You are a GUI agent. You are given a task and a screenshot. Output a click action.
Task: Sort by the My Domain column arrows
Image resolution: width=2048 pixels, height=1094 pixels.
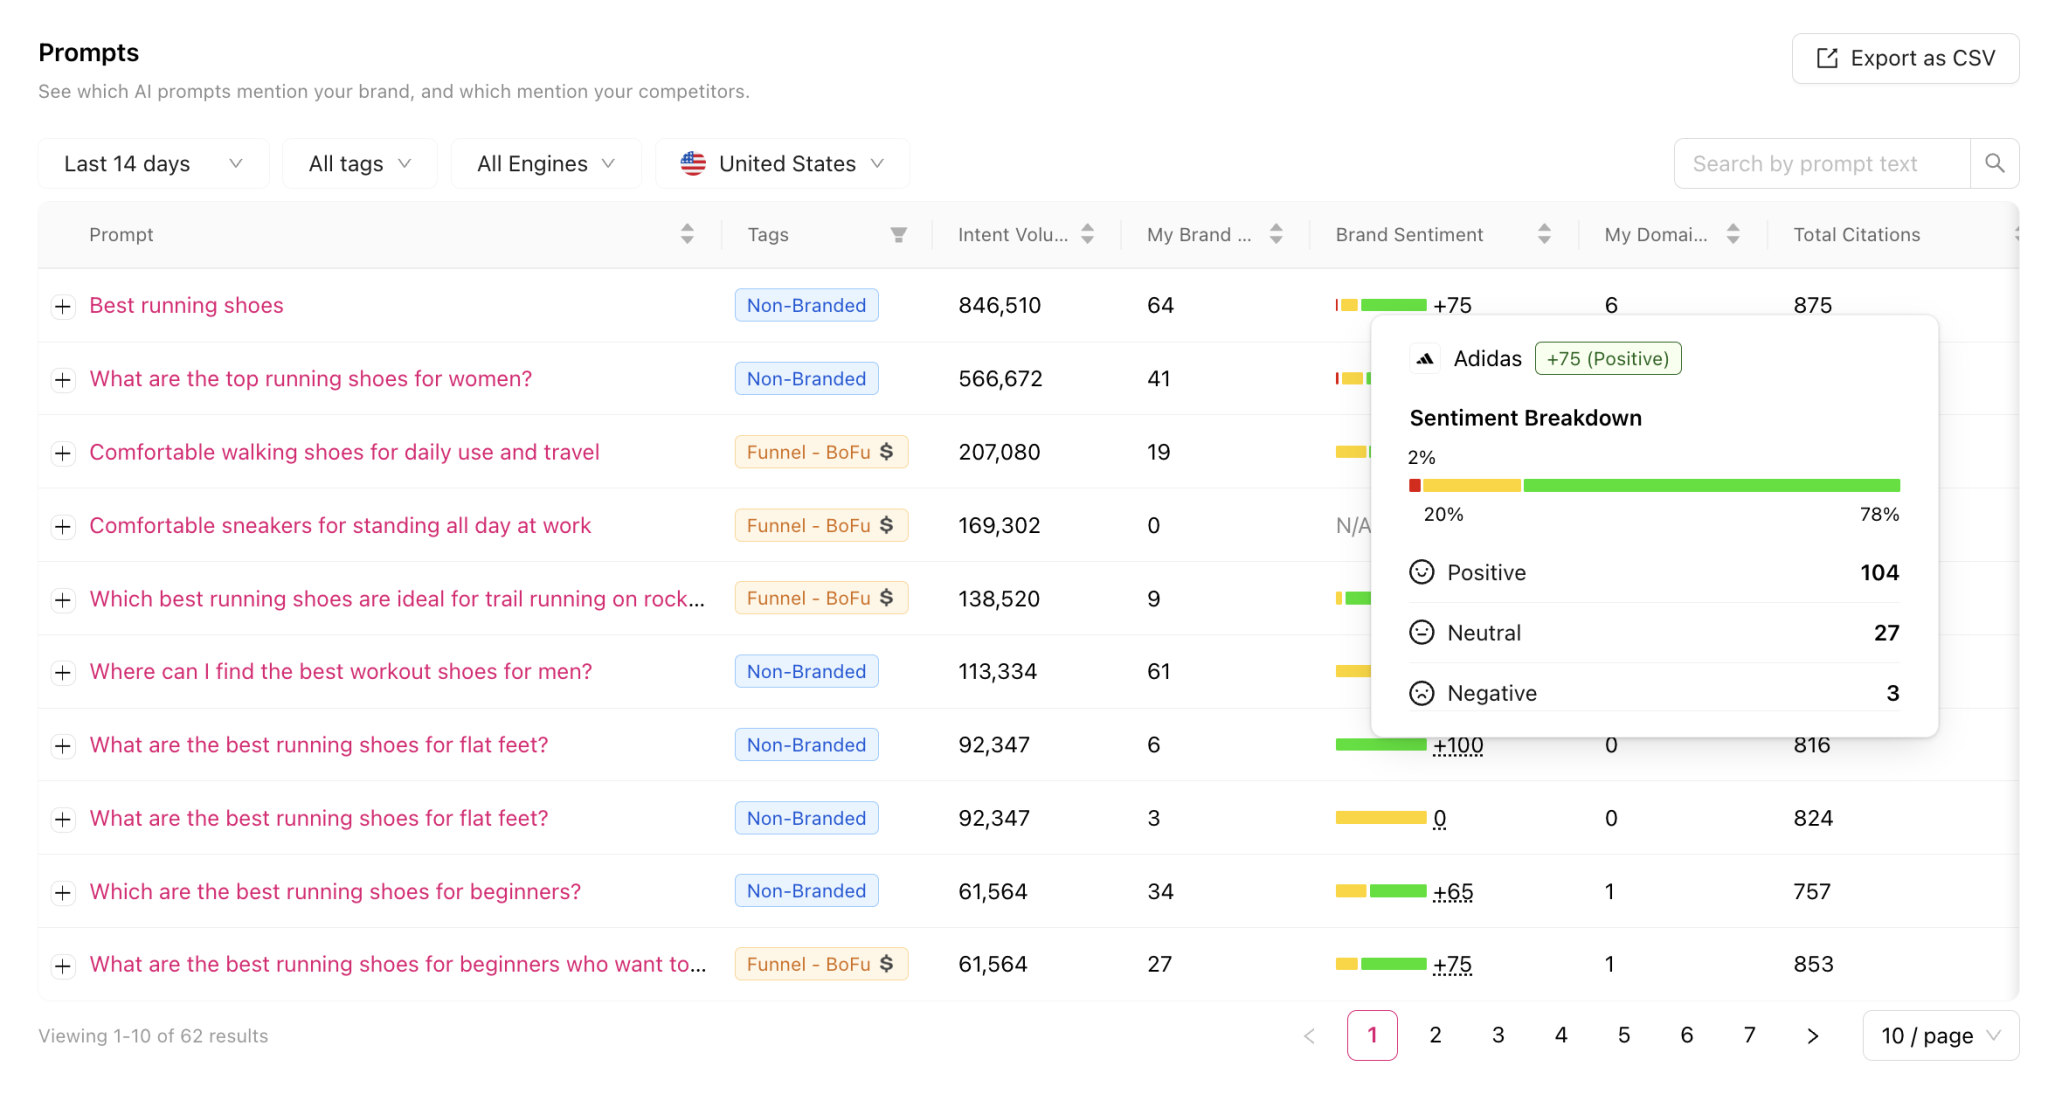point(1733,234)
